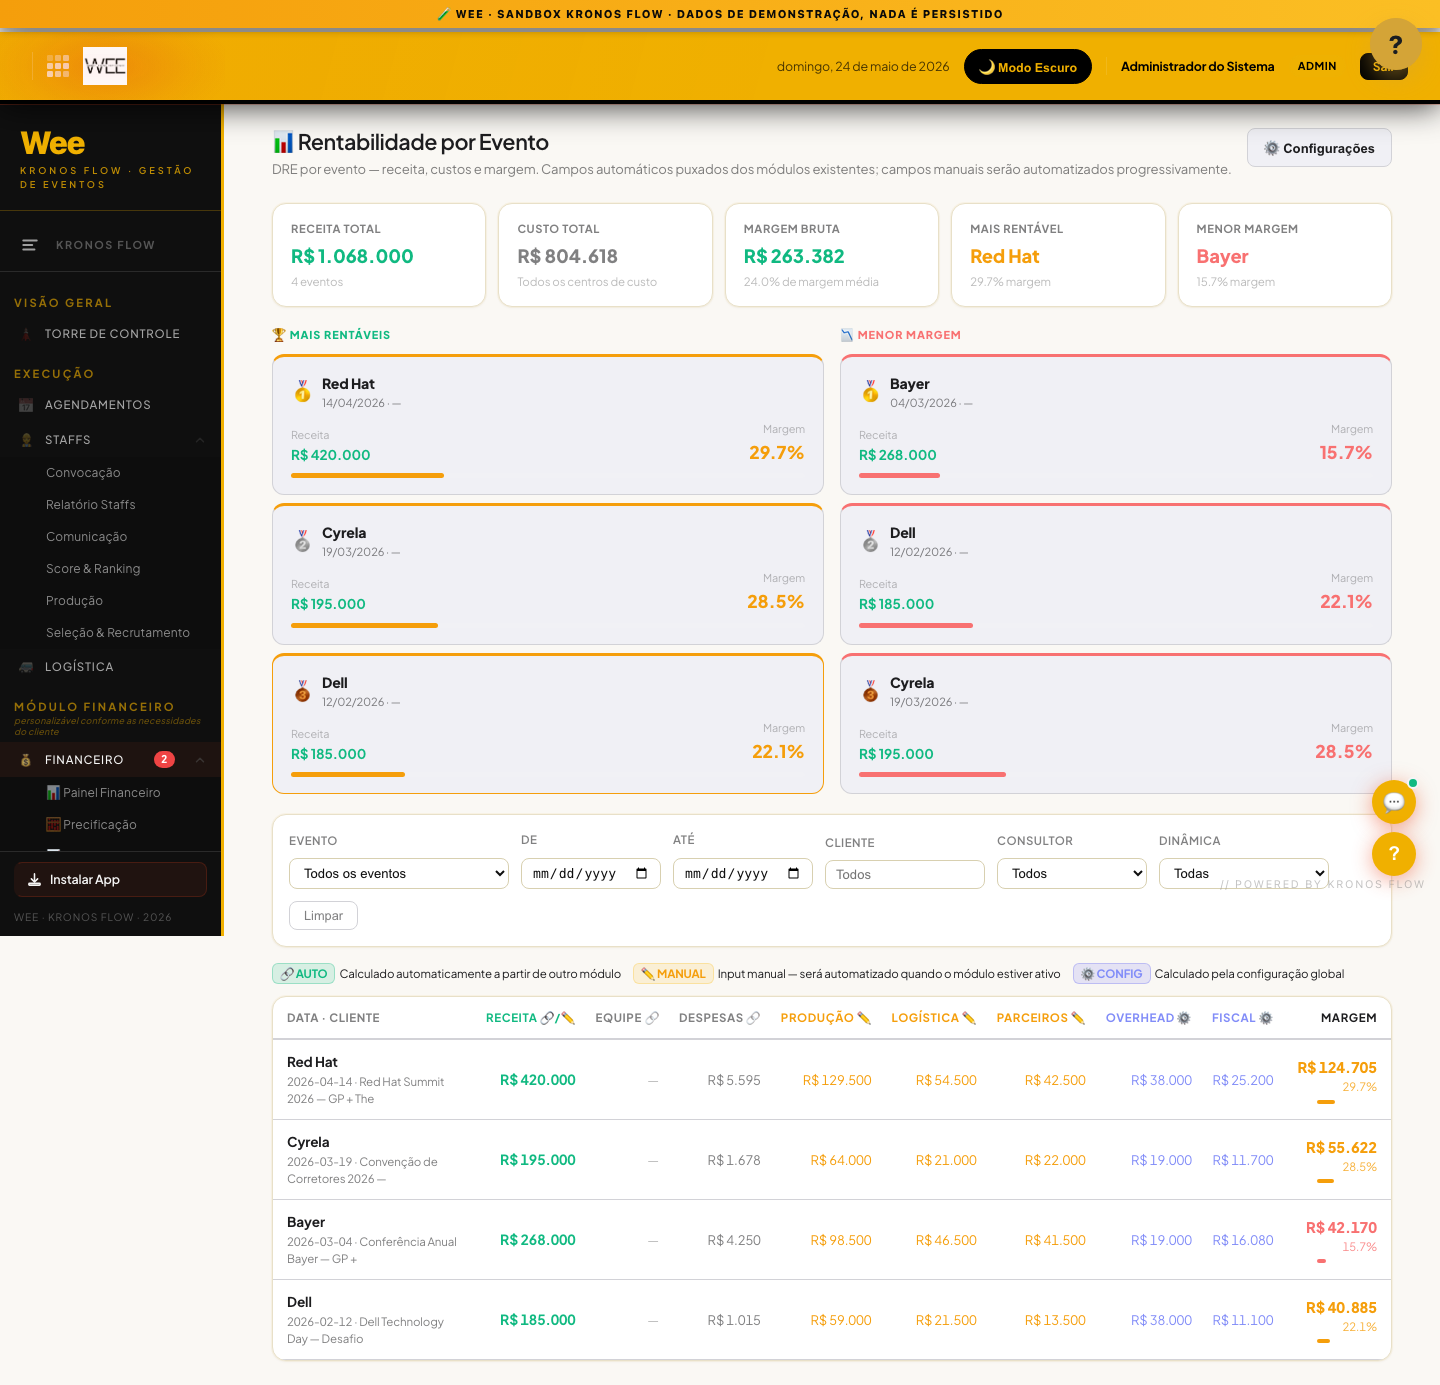Click the Instalar App button
The height and width of the screenshot is (1385, 1440).
point(110,879)
